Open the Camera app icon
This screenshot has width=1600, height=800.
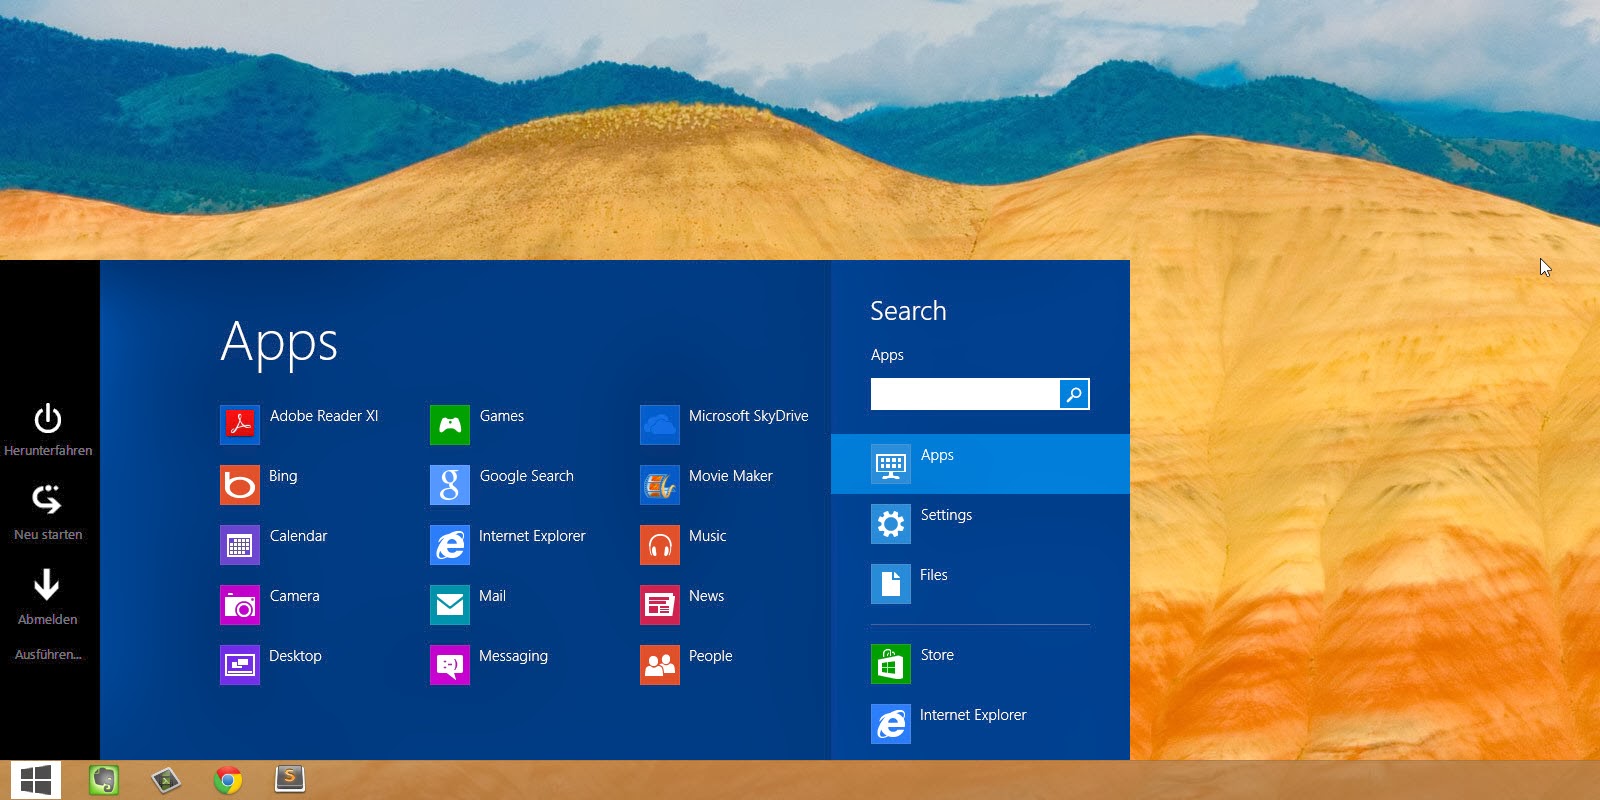(x=240, y=605)
